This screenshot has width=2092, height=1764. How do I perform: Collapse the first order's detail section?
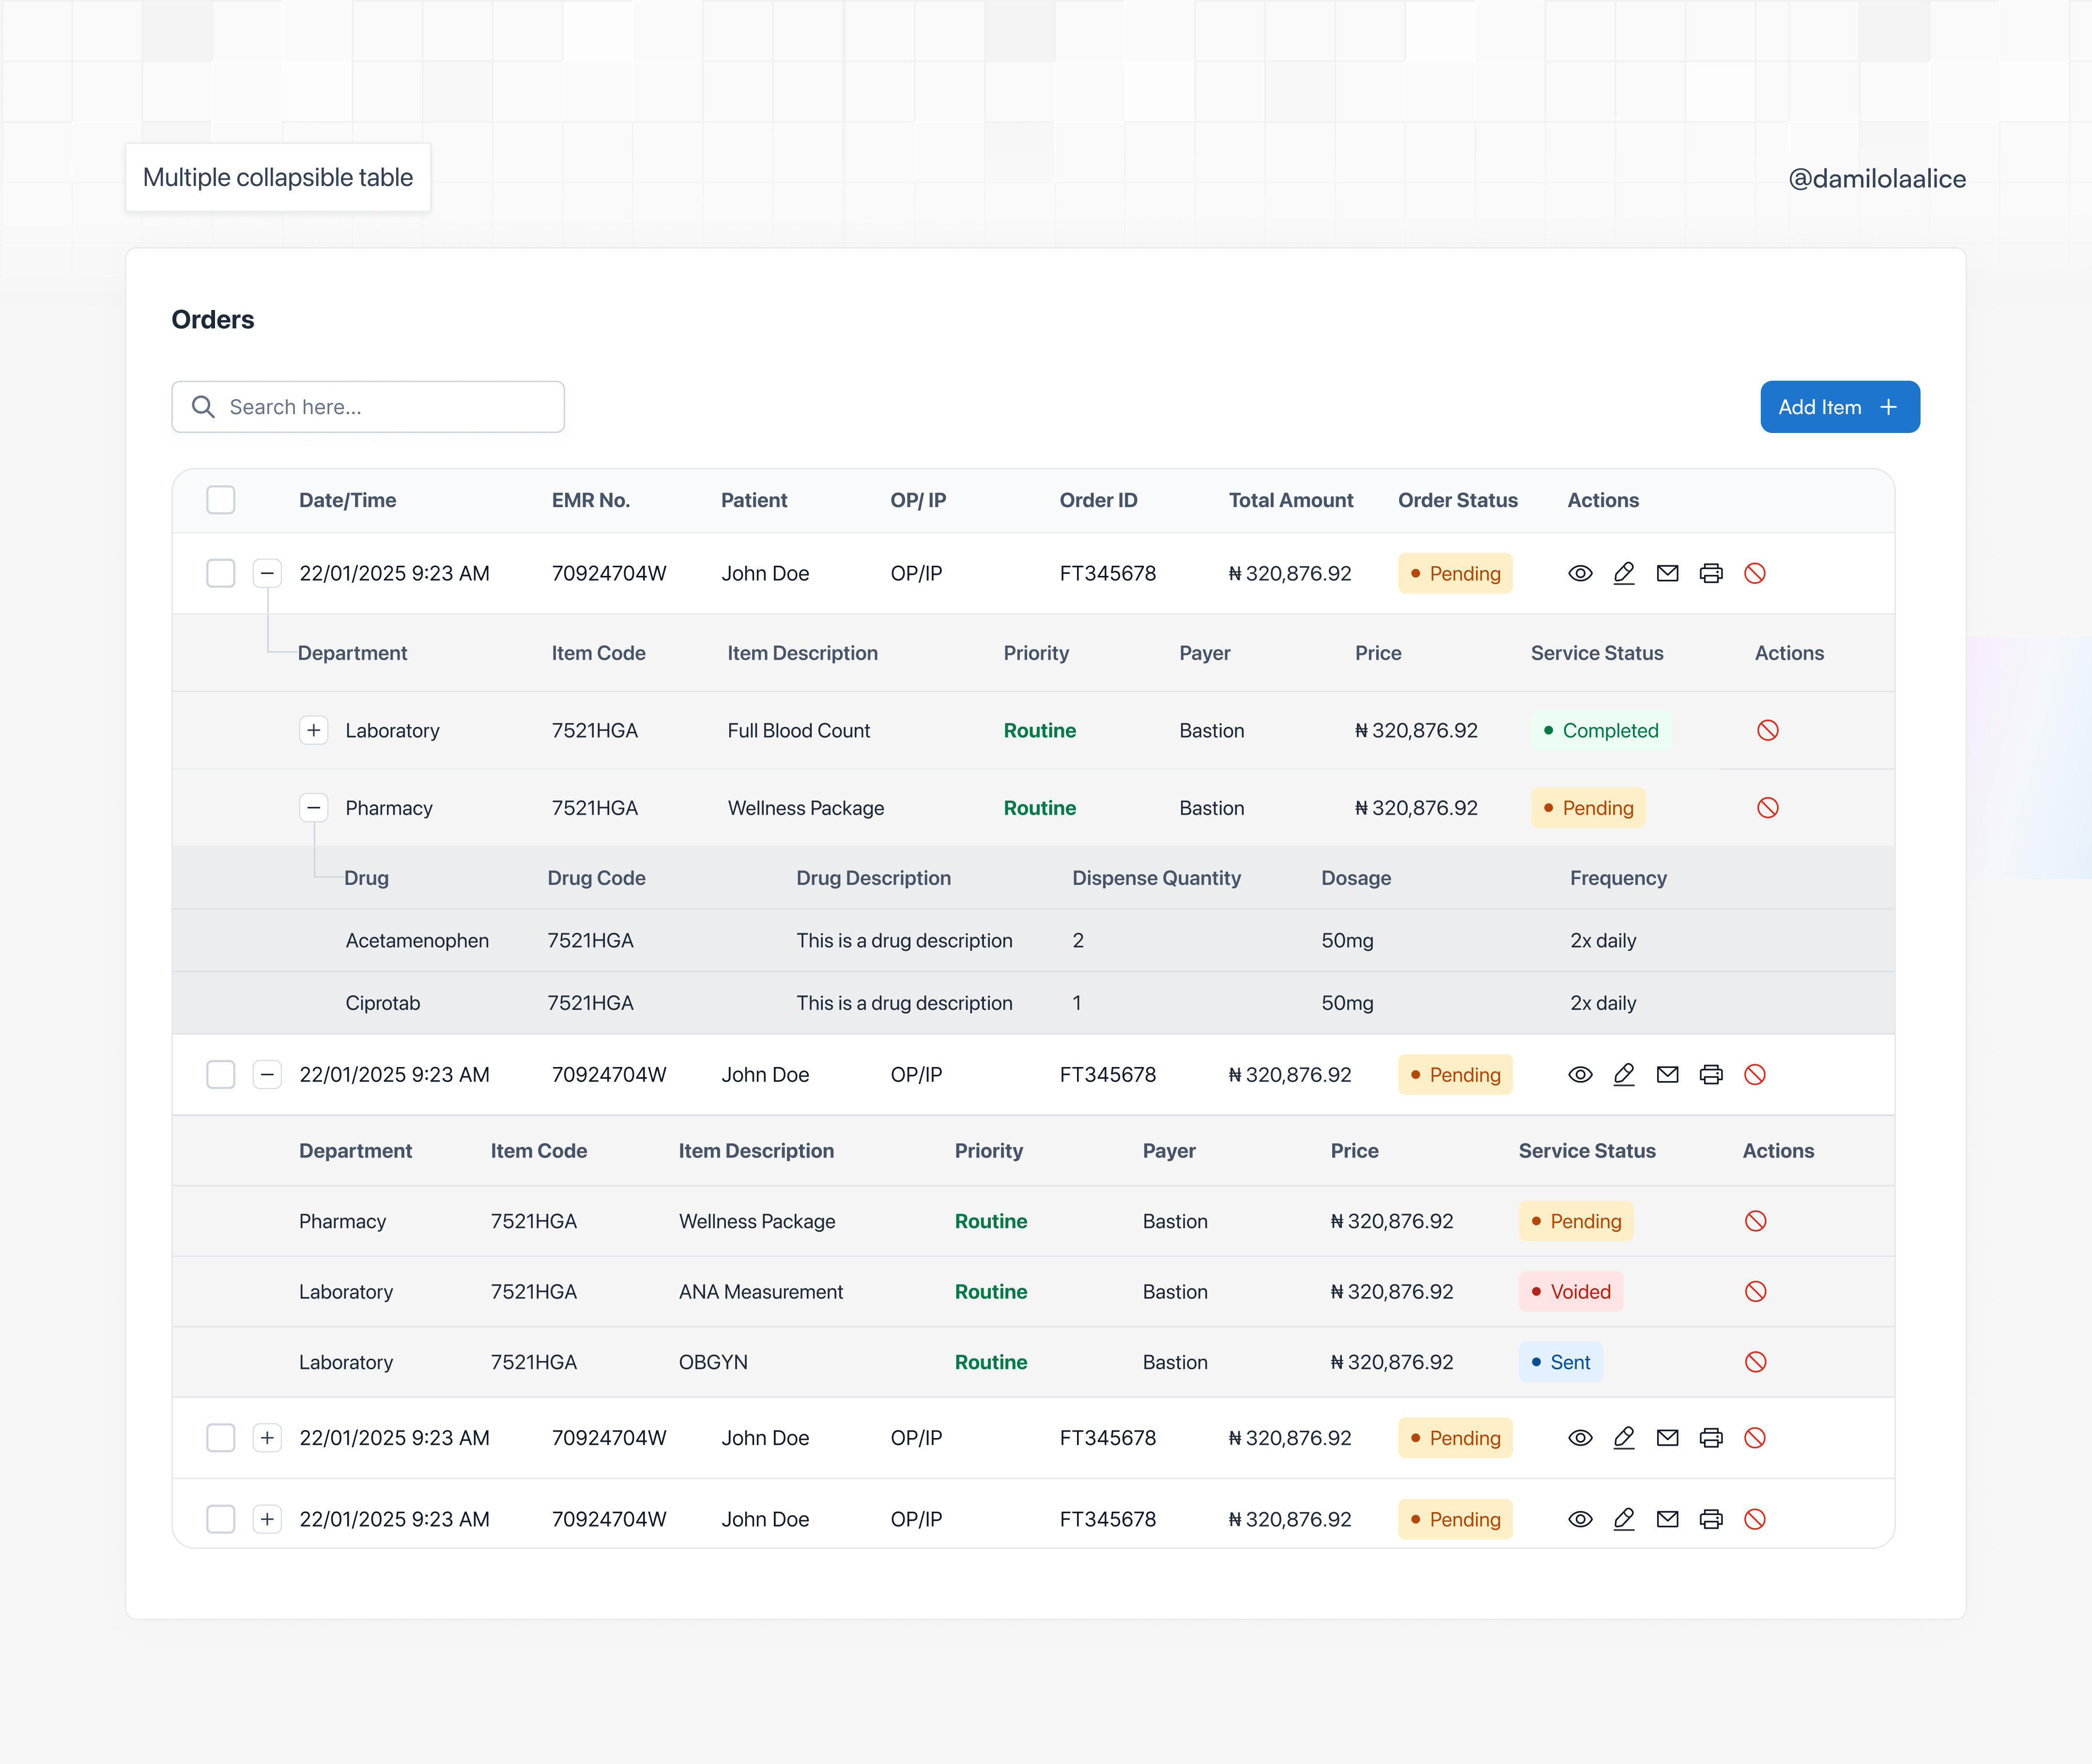(267, 573)
